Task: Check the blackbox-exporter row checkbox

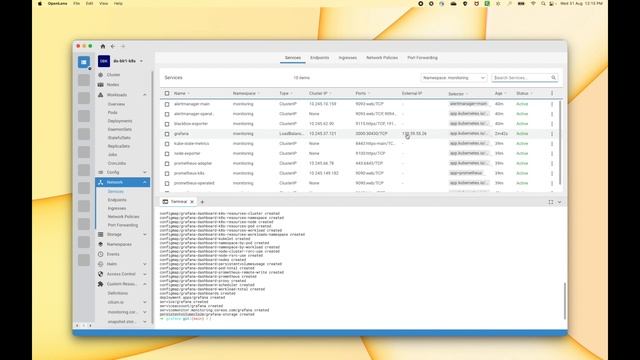Action: pos(167,124)
